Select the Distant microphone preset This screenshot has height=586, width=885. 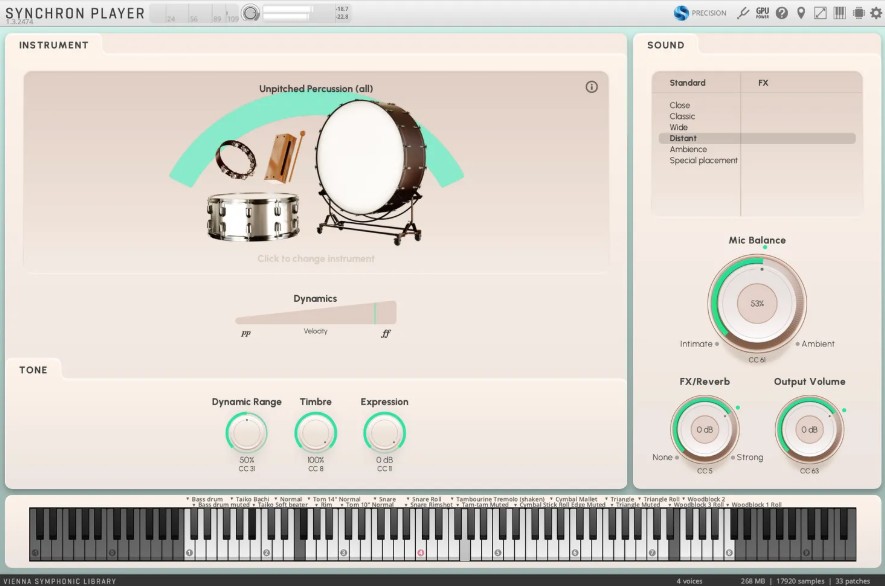coord(684,138)
